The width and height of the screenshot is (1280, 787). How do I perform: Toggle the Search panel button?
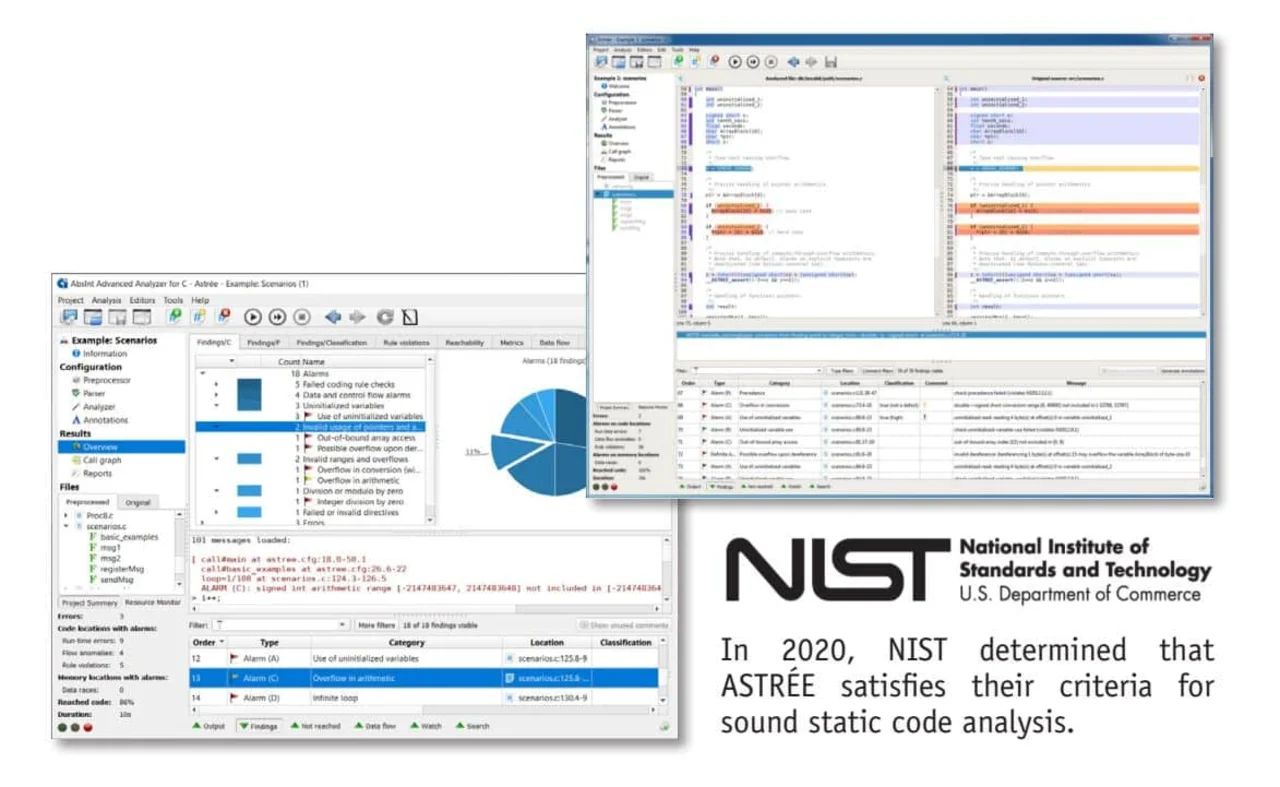pos(473,726)
